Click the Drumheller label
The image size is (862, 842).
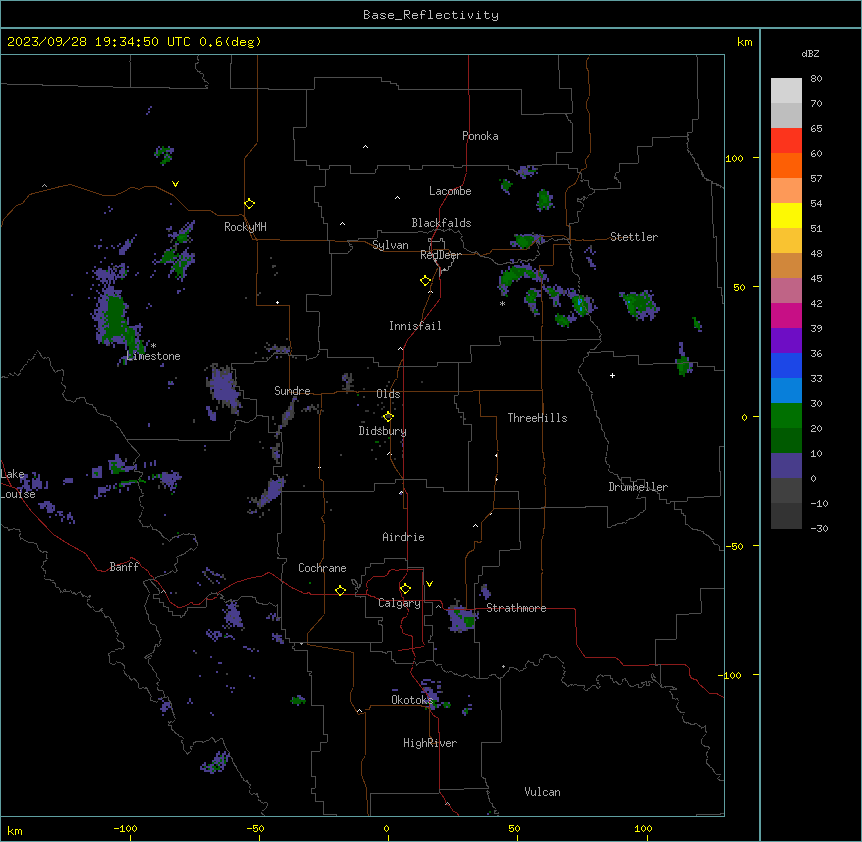[x=638, y=487]
